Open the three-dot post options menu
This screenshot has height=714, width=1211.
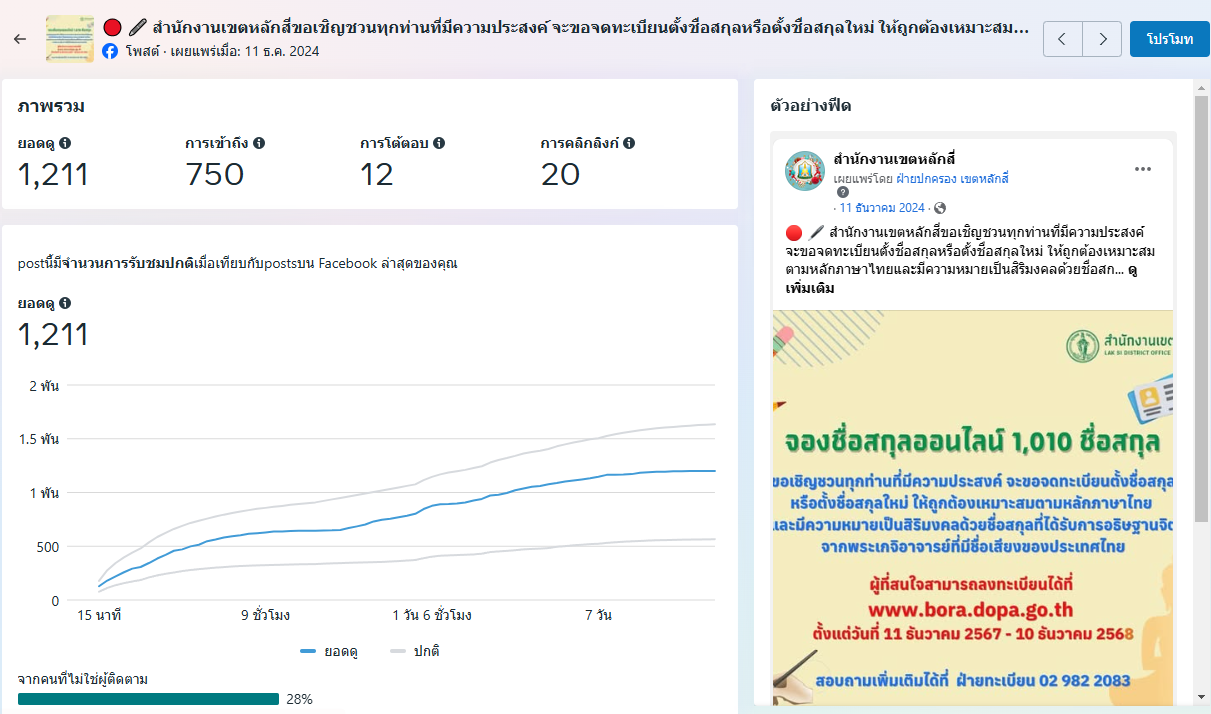click(x=1143, y=169)
